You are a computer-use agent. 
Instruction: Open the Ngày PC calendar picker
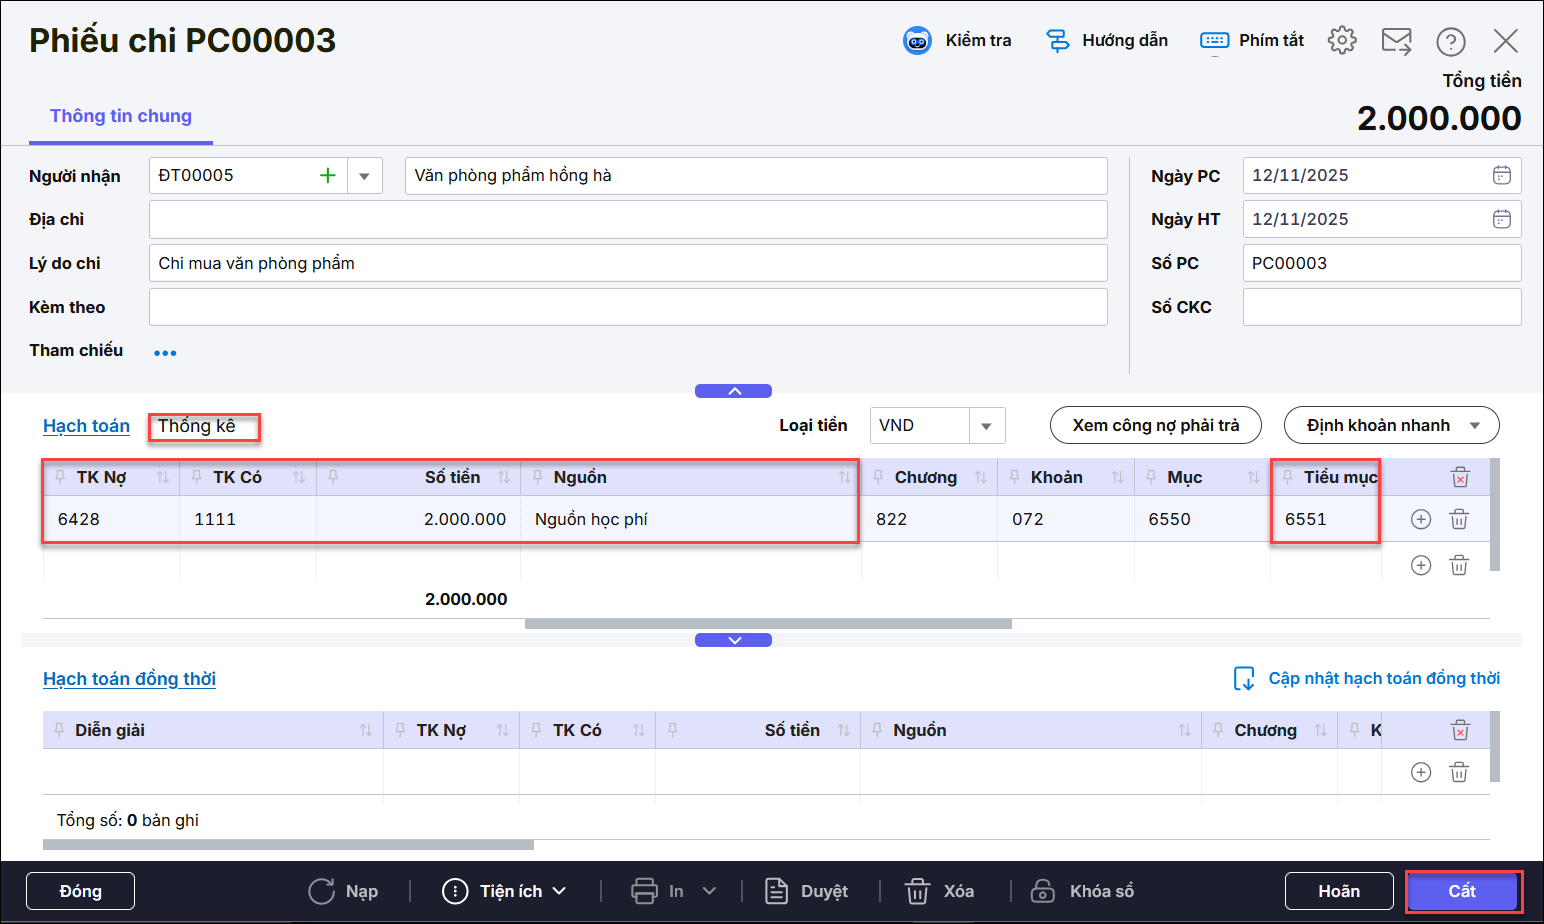pyautogui.click(x=1501, y=175)
